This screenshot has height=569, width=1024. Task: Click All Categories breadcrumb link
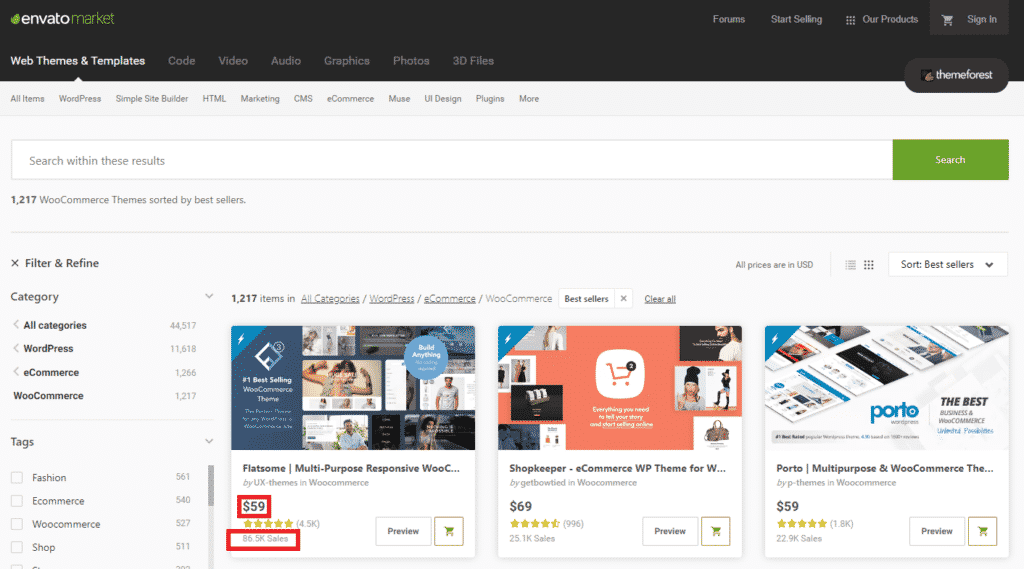pos(330,299)
